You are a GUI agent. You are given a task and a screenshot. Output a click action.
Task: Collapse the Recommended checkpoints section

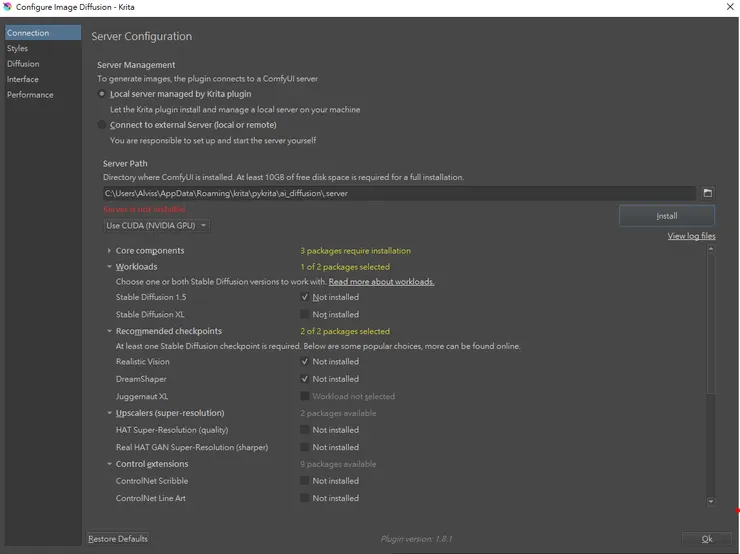coord(109,331)
